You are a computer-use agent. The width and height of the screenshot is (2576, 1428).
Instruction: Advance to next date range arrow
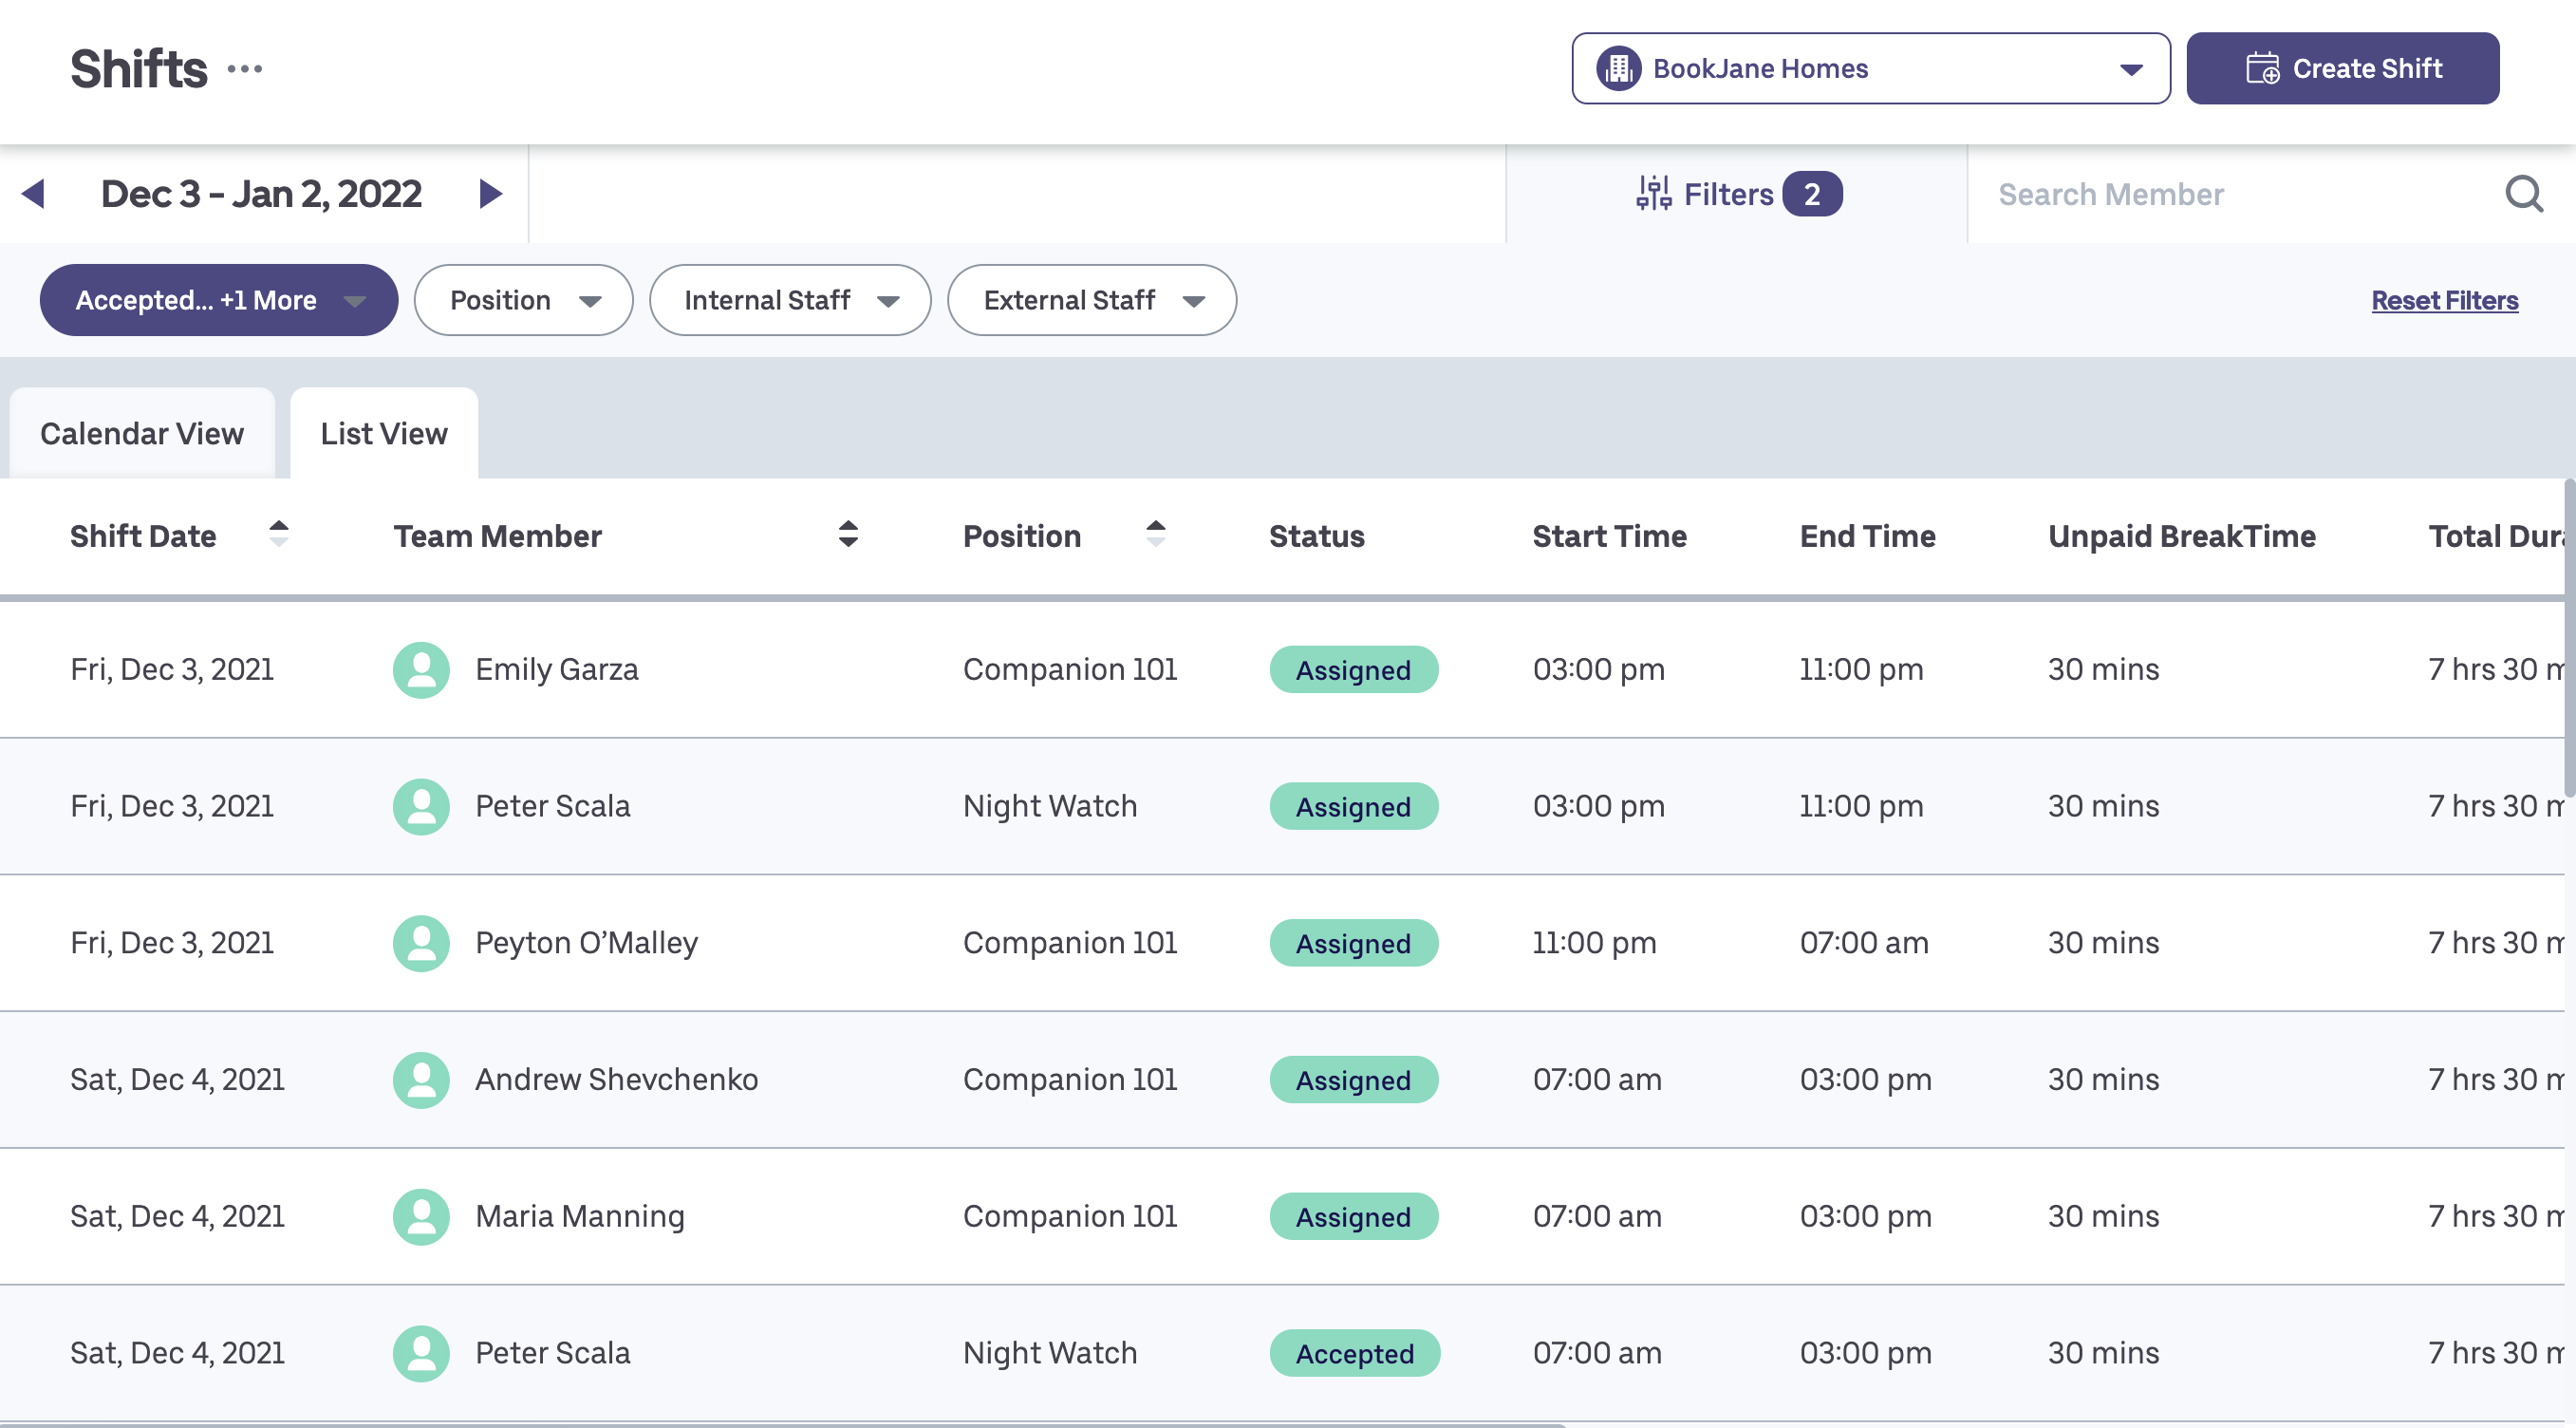tap(490, 194)
